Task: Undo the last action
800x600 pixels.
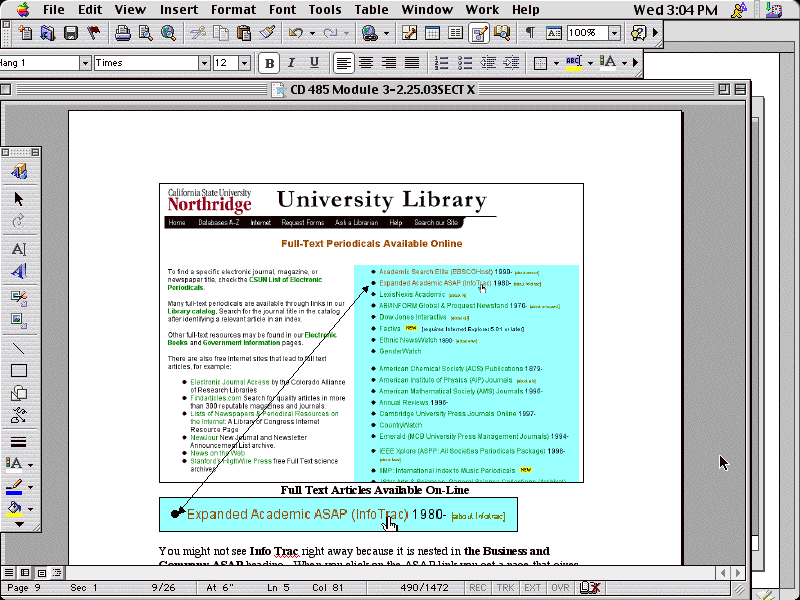Action: pyautogui.click(x=296, y=34)
